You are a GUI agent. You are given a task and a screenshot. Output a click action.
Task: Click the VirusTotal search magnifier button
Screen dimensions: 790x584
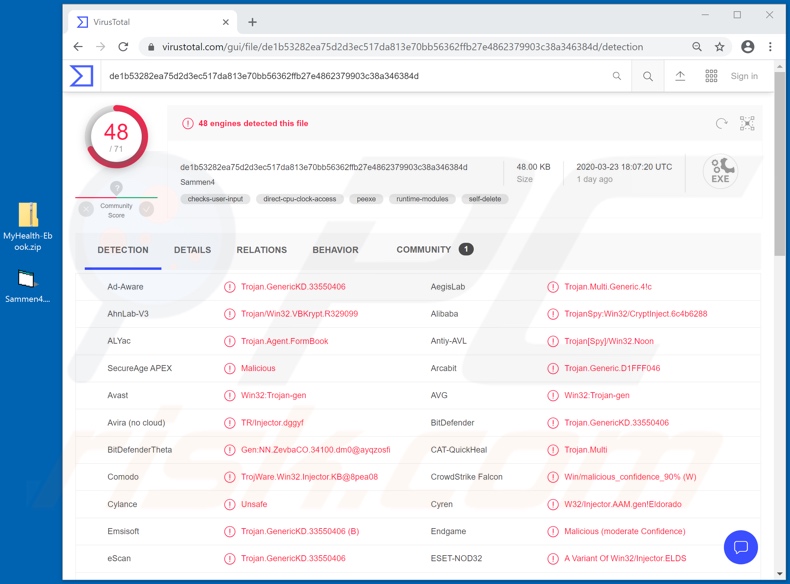648,76
